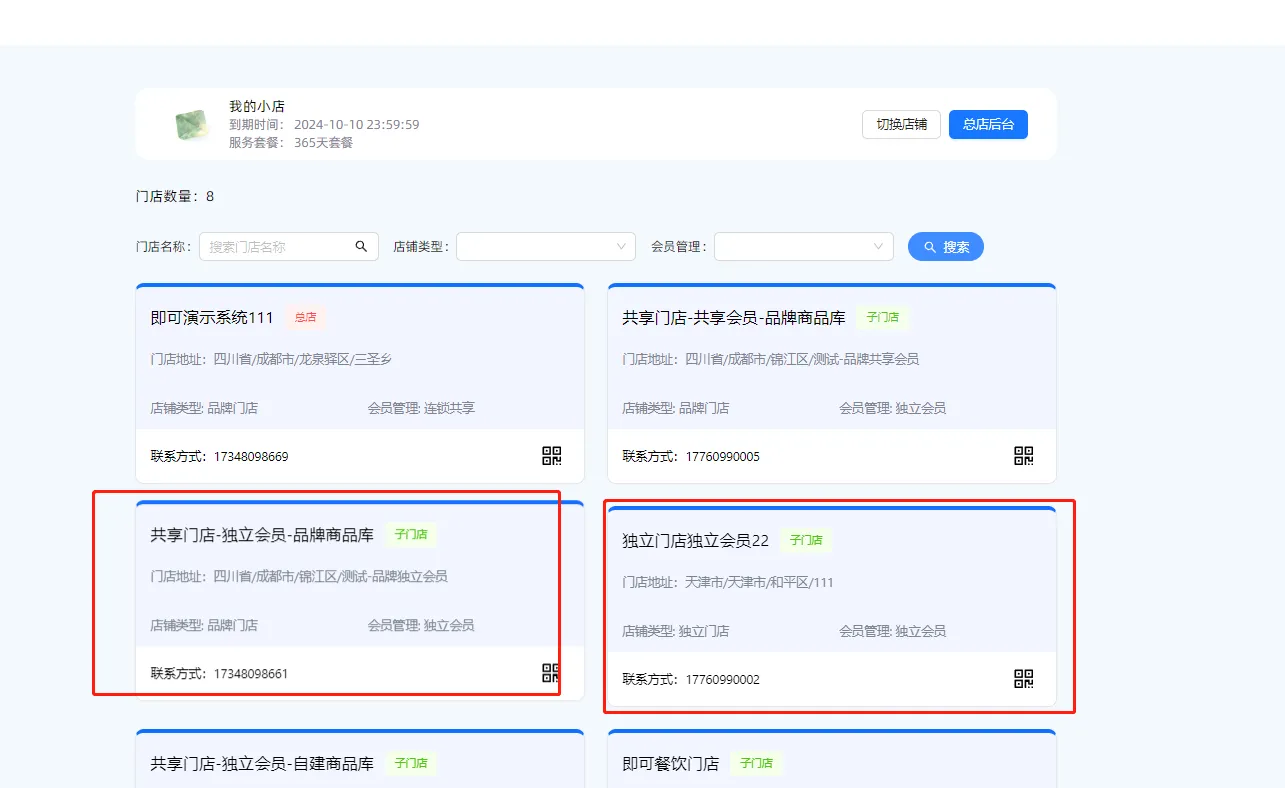
Task: Click the blue 总店后台 button
Action: [988, 124]
